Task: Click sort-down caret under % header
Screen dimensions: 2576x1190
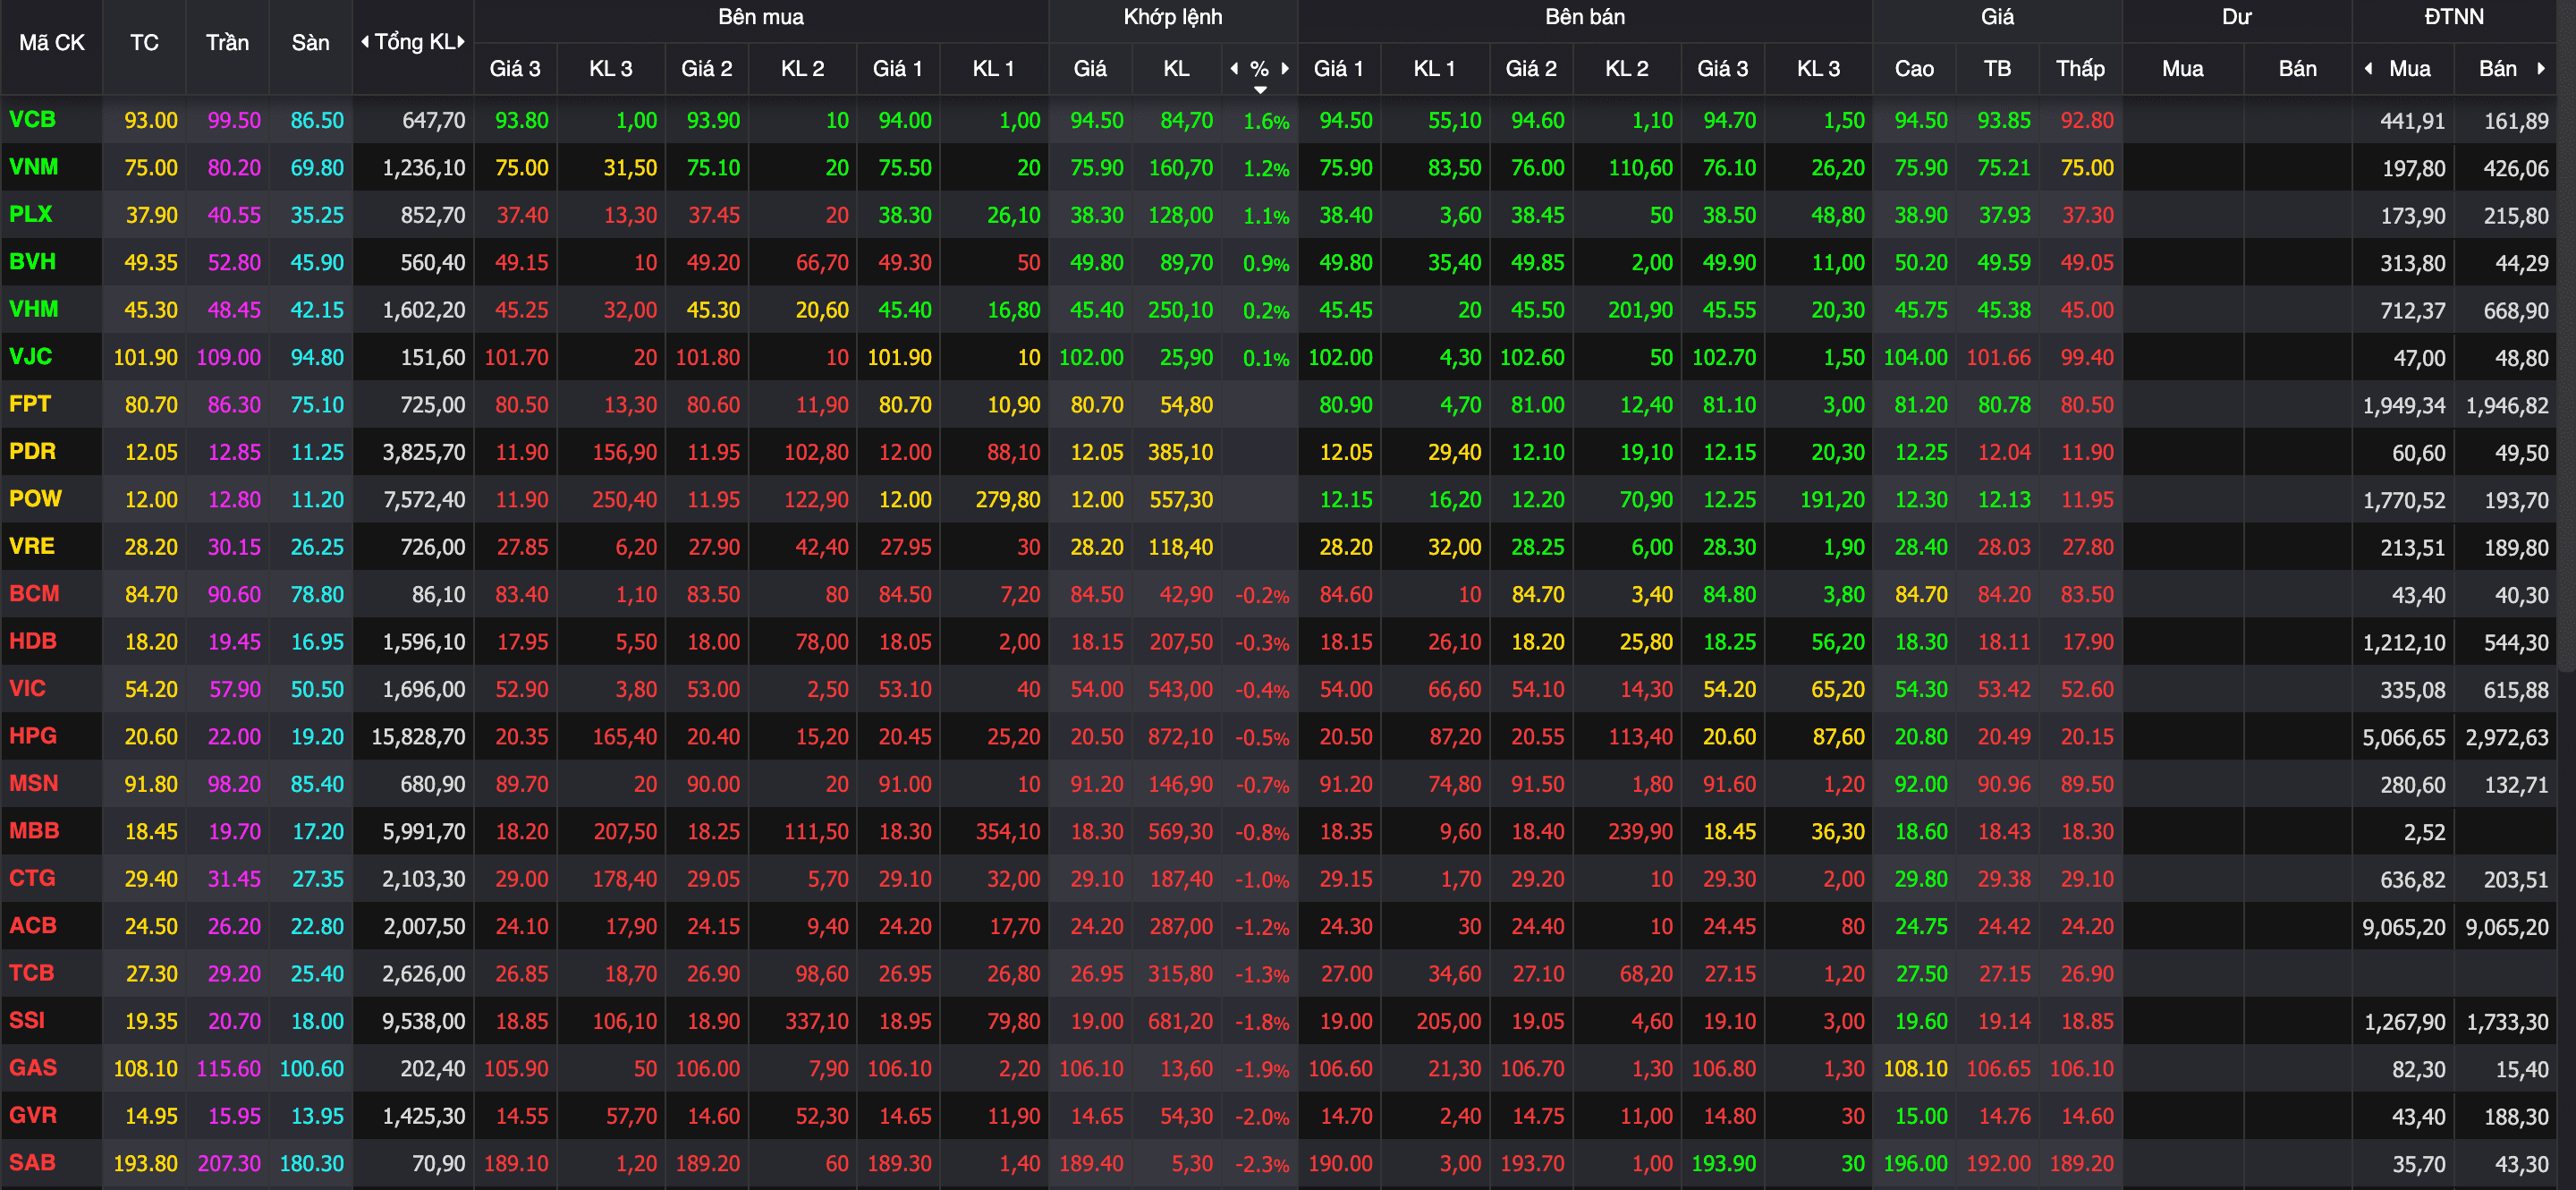Action: pos(1260,90)
